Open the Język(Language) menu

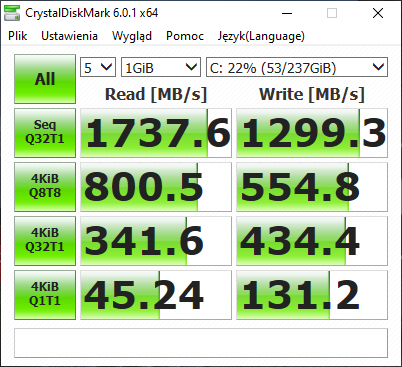261,36
